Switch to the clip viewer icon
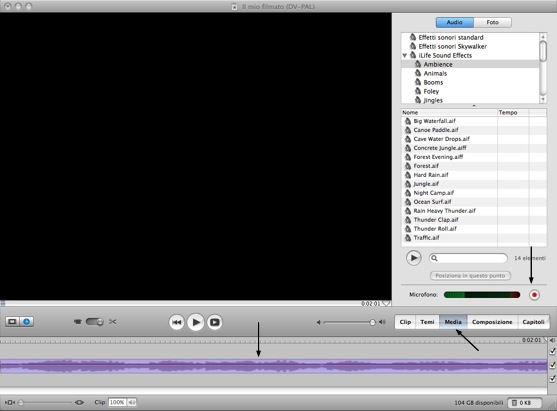The height and width of the screenshot is (411, 557). coord(12,322)
